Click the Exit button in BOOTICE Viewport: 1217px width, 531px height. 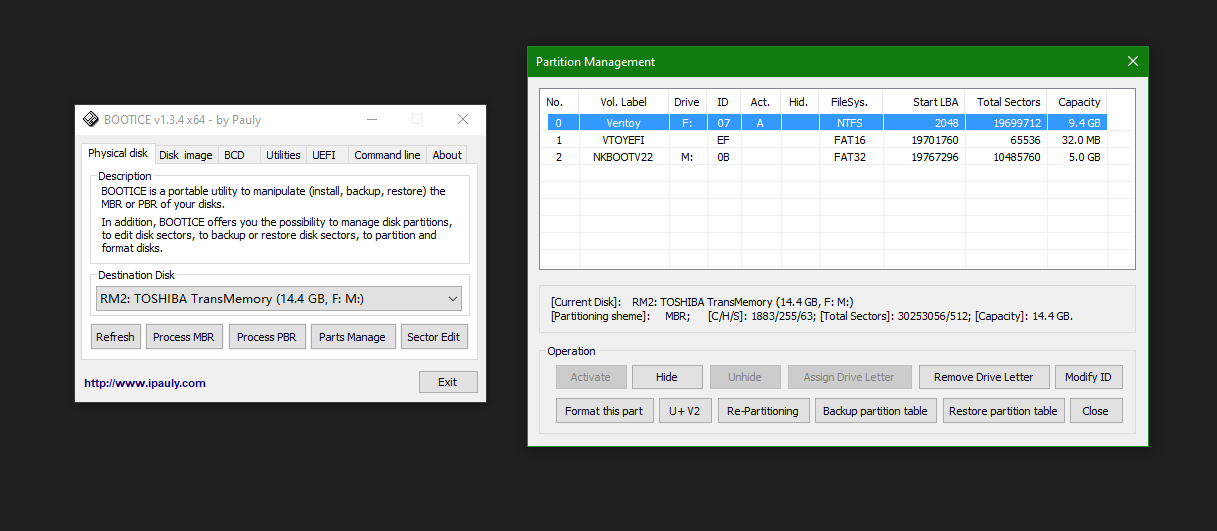coord(448,382)
